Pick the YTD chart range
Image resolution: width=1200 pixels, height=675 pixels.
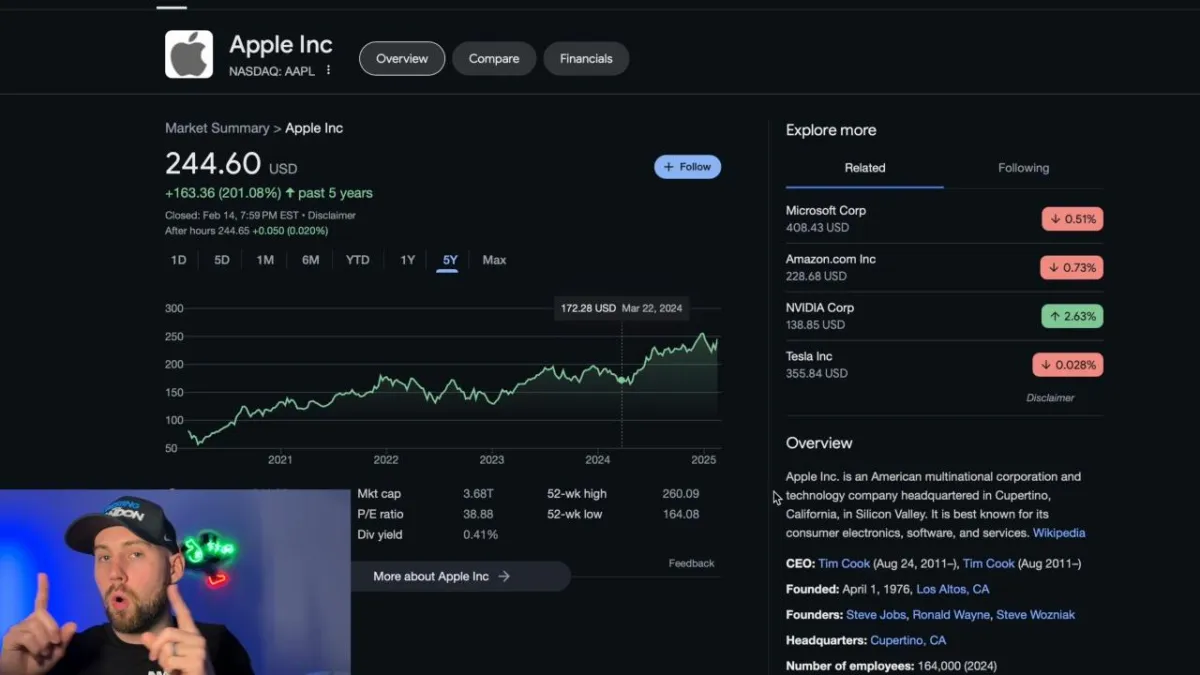(x=358, y=260)
